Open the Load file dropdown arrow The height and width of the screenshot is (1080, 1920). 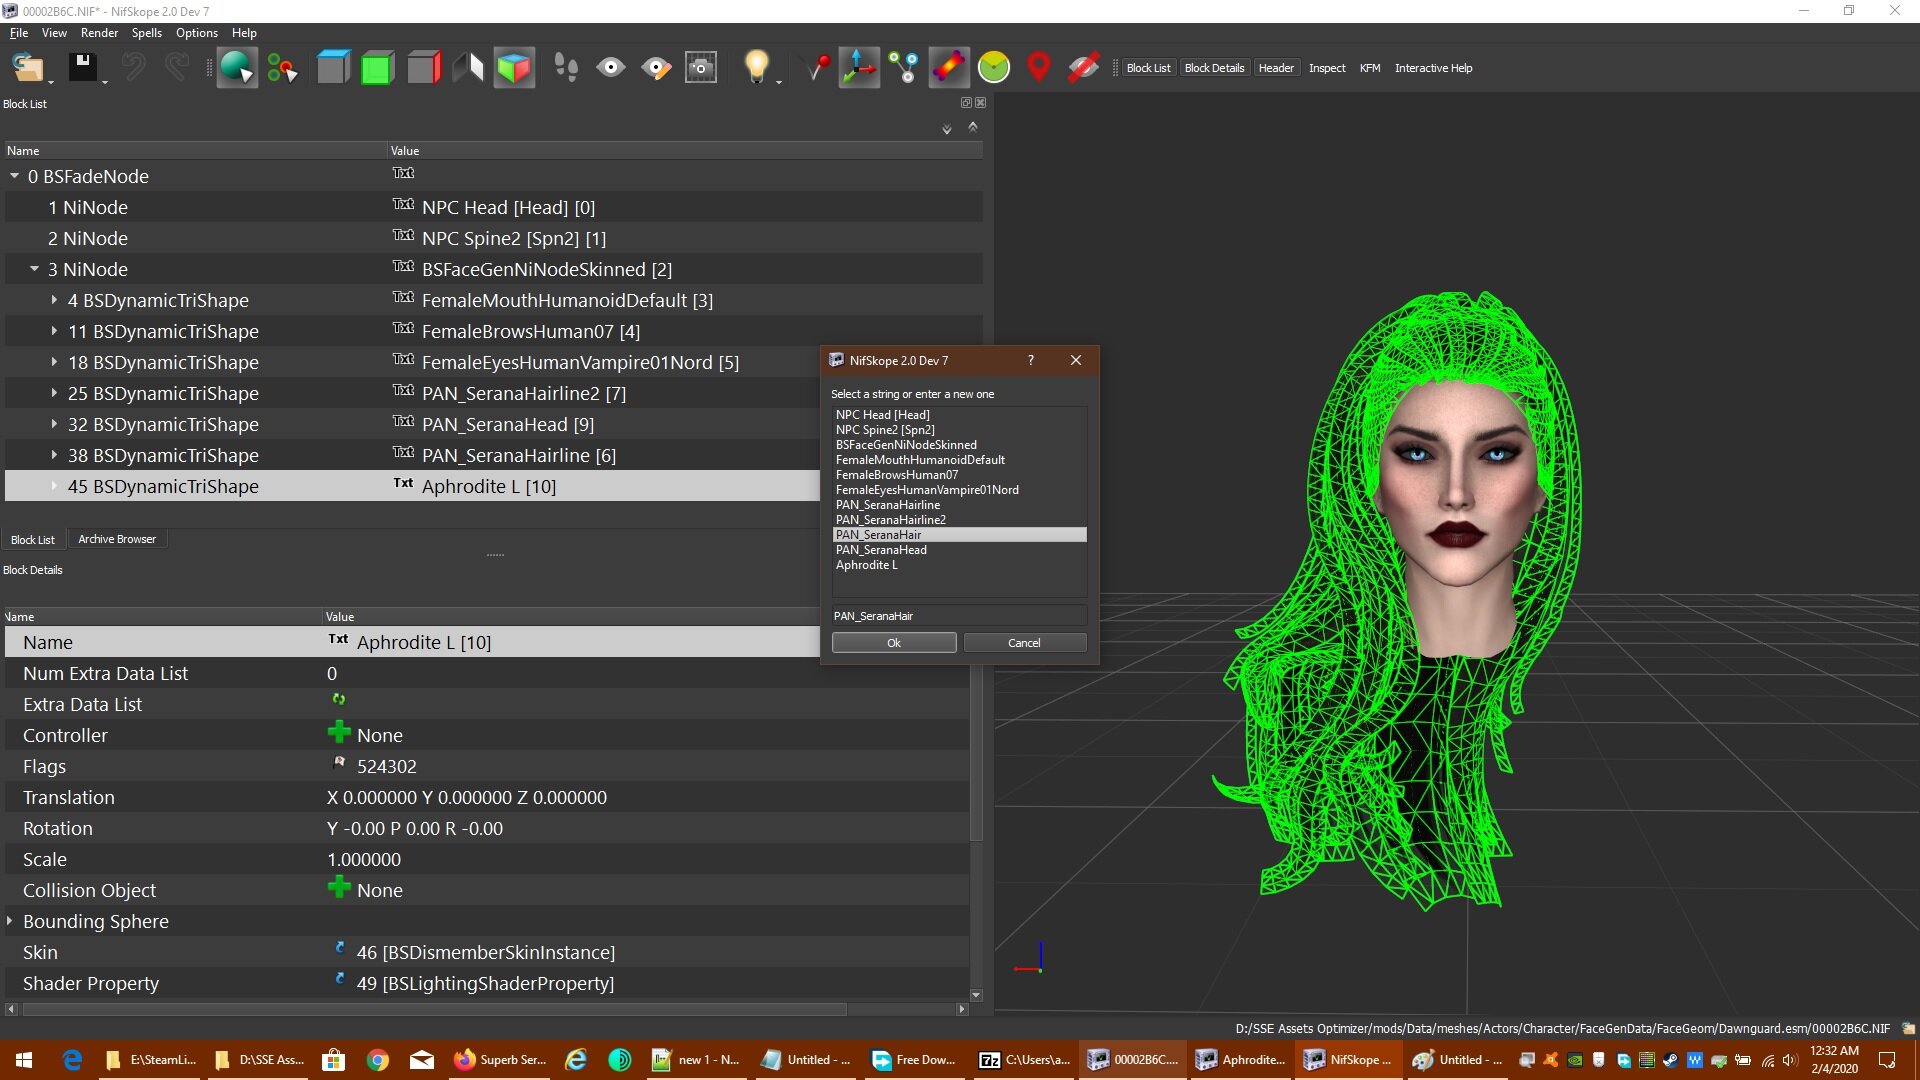click(51, 81)
